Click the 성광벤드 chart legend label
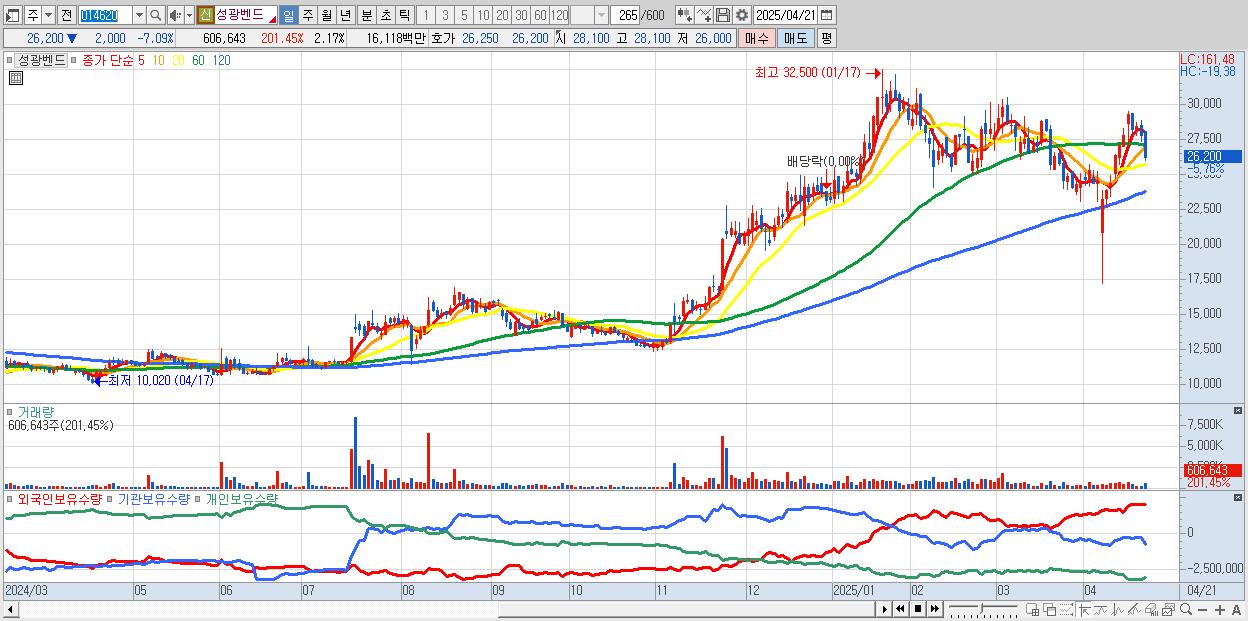Image resolution: width=1248 pixels, height=621 pixels. 42,60
